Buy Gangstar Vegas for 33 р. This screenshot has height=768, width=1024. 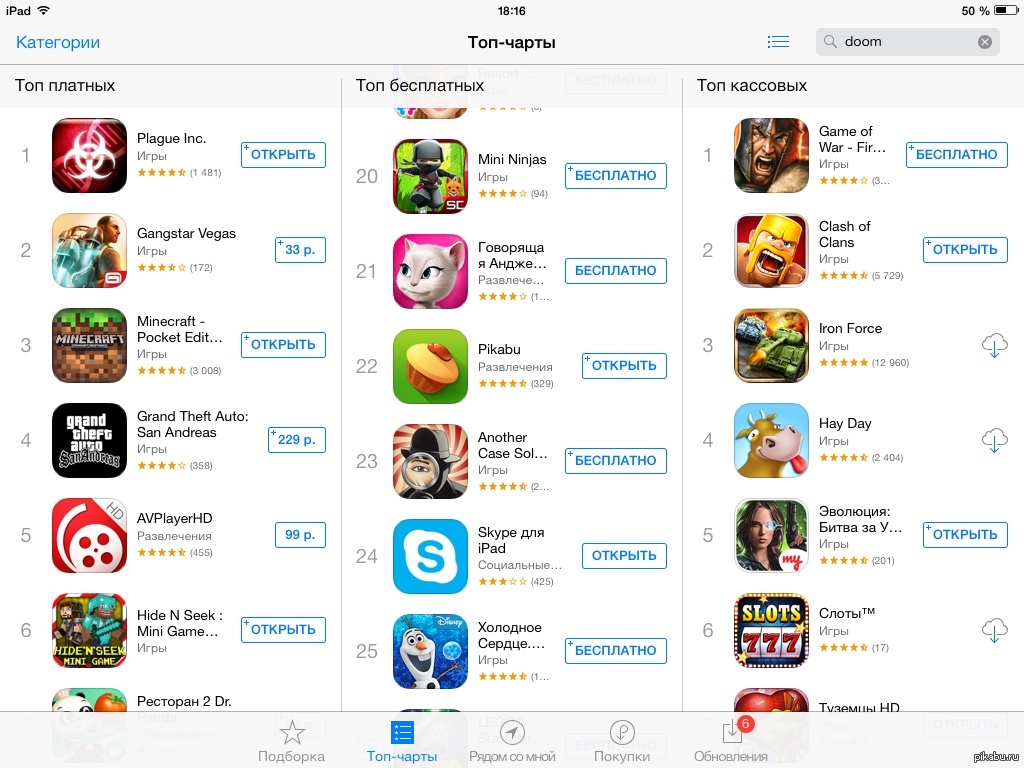pos(300,249)
